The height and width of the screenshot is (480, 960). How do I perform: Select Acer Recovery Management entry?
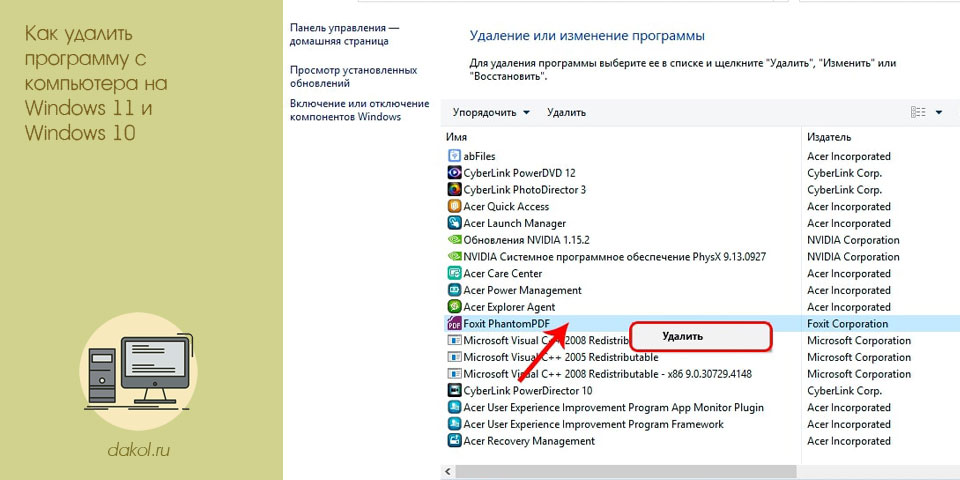(x=529, y=441)
